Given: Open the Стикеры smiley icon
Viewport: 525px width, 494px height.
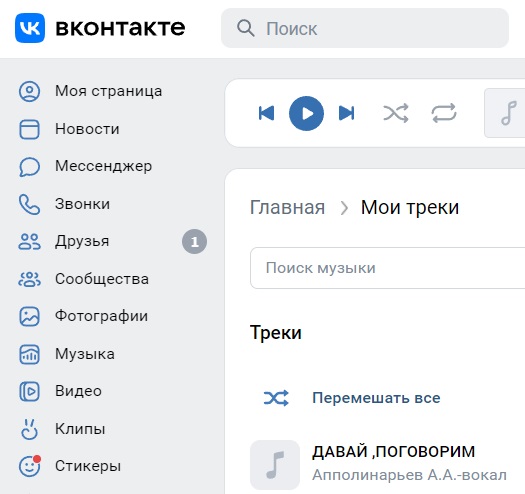Looking at the screenshot, I should click(x=29, y=466).
